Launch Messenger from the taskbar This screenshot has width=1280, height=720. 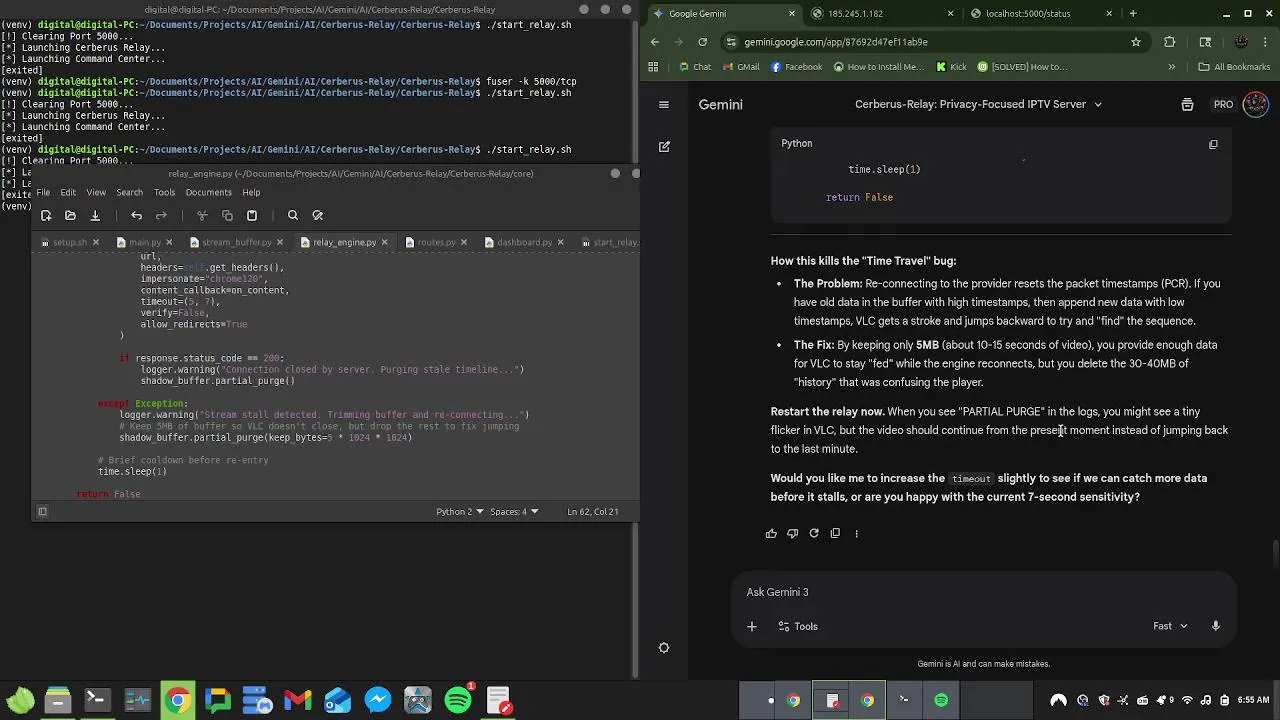[x=378, y=700]
